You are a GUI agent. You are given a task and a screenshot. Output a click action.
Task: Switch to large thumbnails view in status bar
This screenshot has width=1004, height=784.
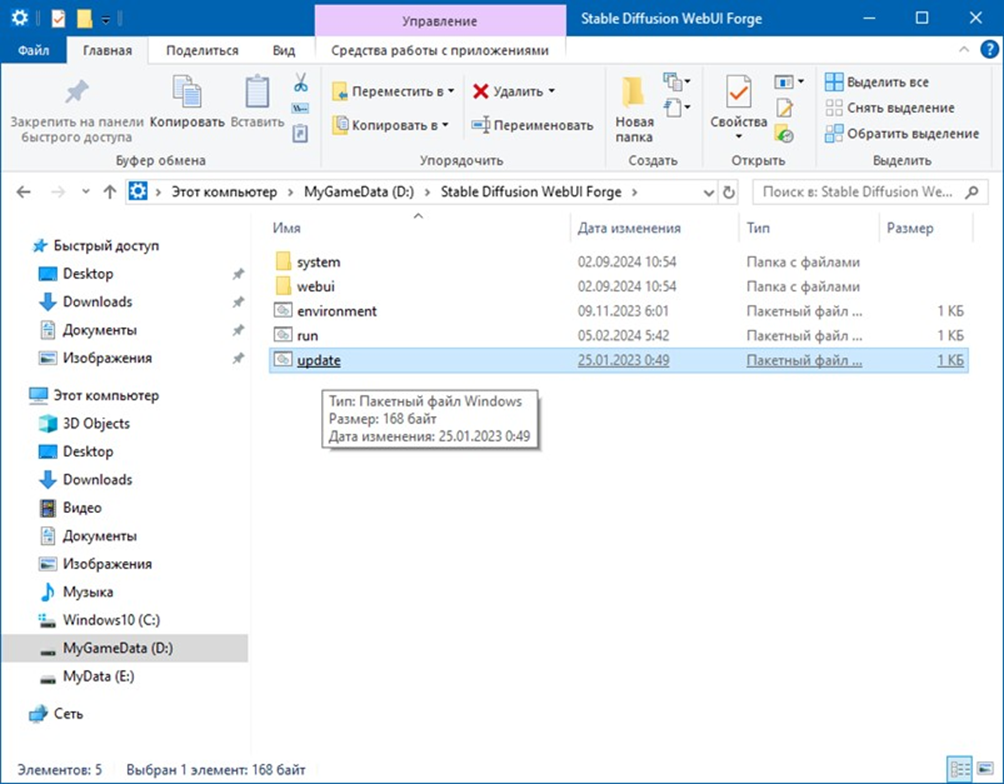(x=984, y=769)
